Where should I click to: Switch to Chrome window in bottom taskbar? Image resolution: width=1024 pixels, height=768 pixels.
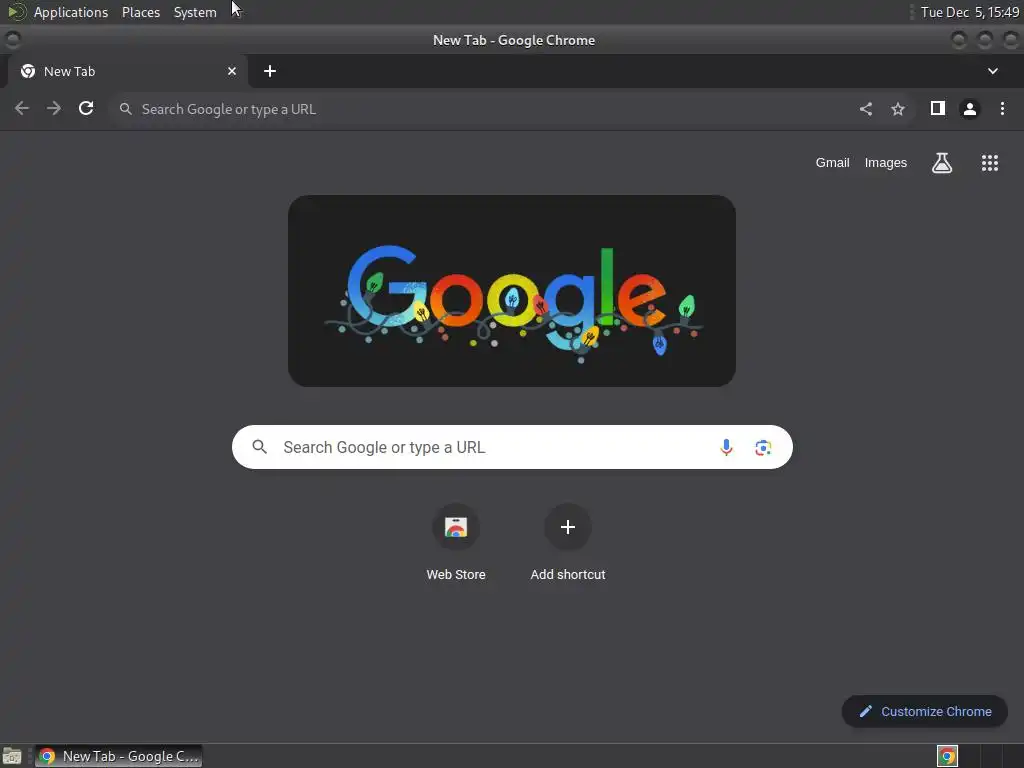point(118,756)
